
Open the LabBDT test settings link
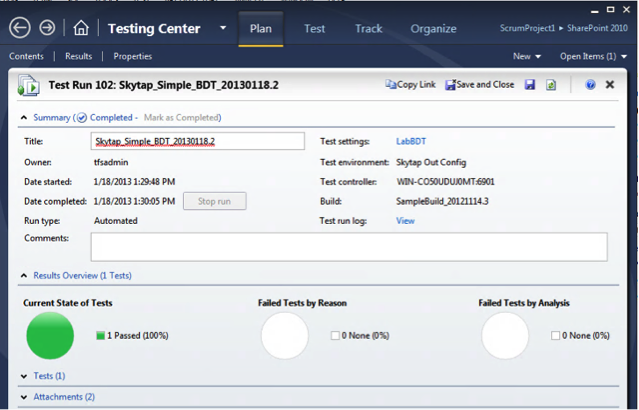tap(411, 141)
